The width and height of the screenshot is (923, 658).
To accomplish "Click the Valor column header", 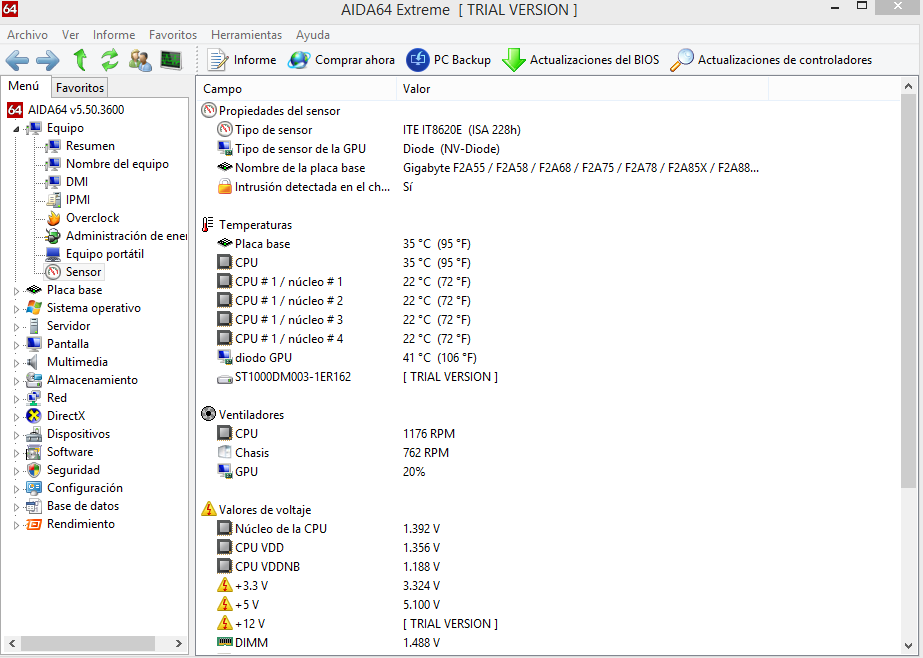I will [582, 89].
